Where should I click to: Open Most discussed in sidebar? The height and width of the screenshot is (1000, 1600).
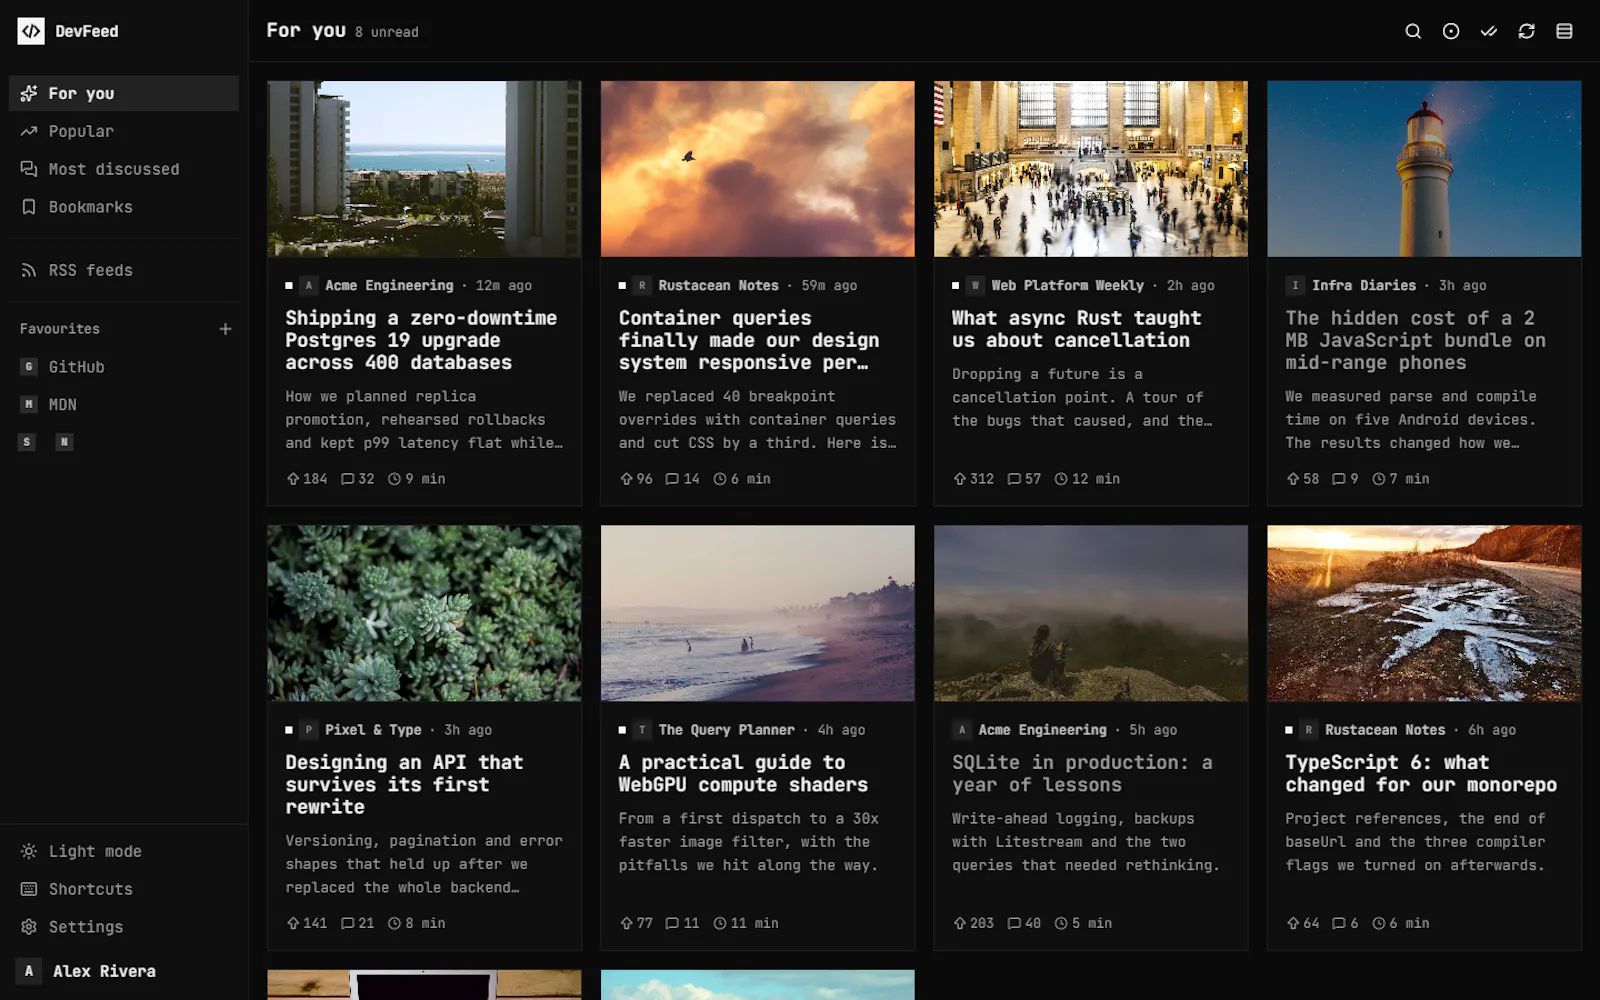coord(124,169)
